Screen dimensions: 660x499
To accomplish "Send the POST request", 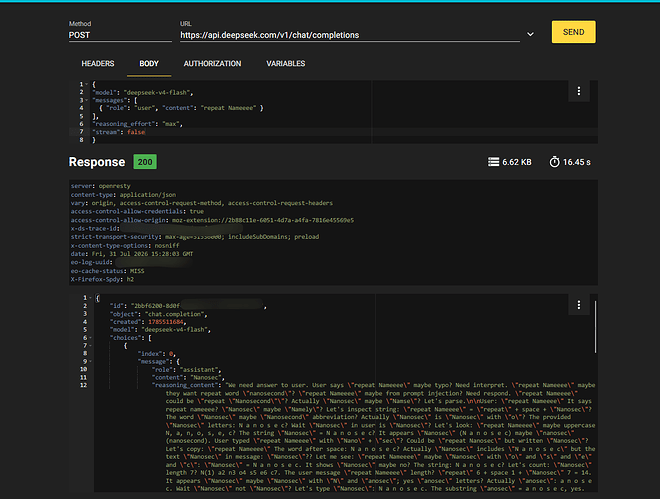I will tap(573, 32).
